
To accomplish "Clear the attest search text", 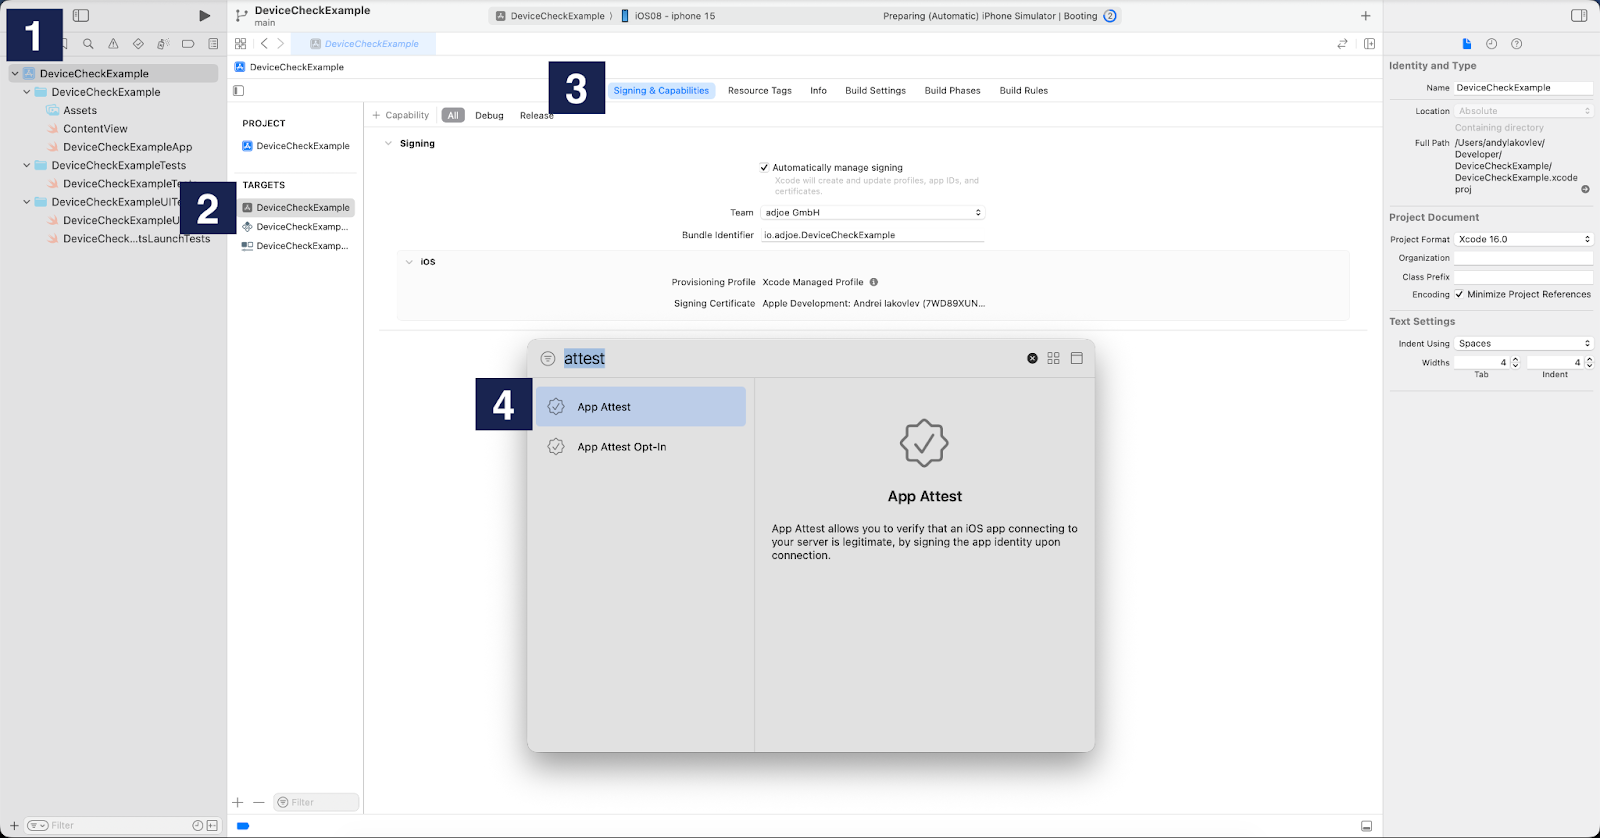I will pyautogui.click(x=1032, y=358).
